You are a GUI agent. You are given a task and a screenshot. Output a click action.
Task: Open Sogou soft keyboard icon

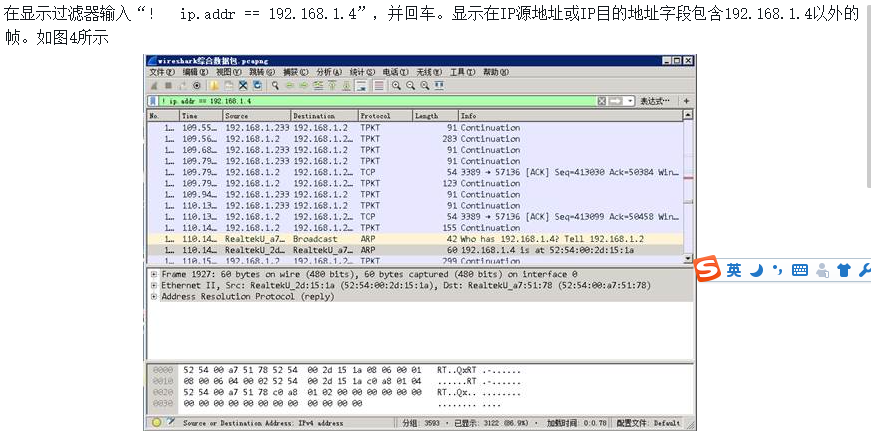click(x=800, y=270)
